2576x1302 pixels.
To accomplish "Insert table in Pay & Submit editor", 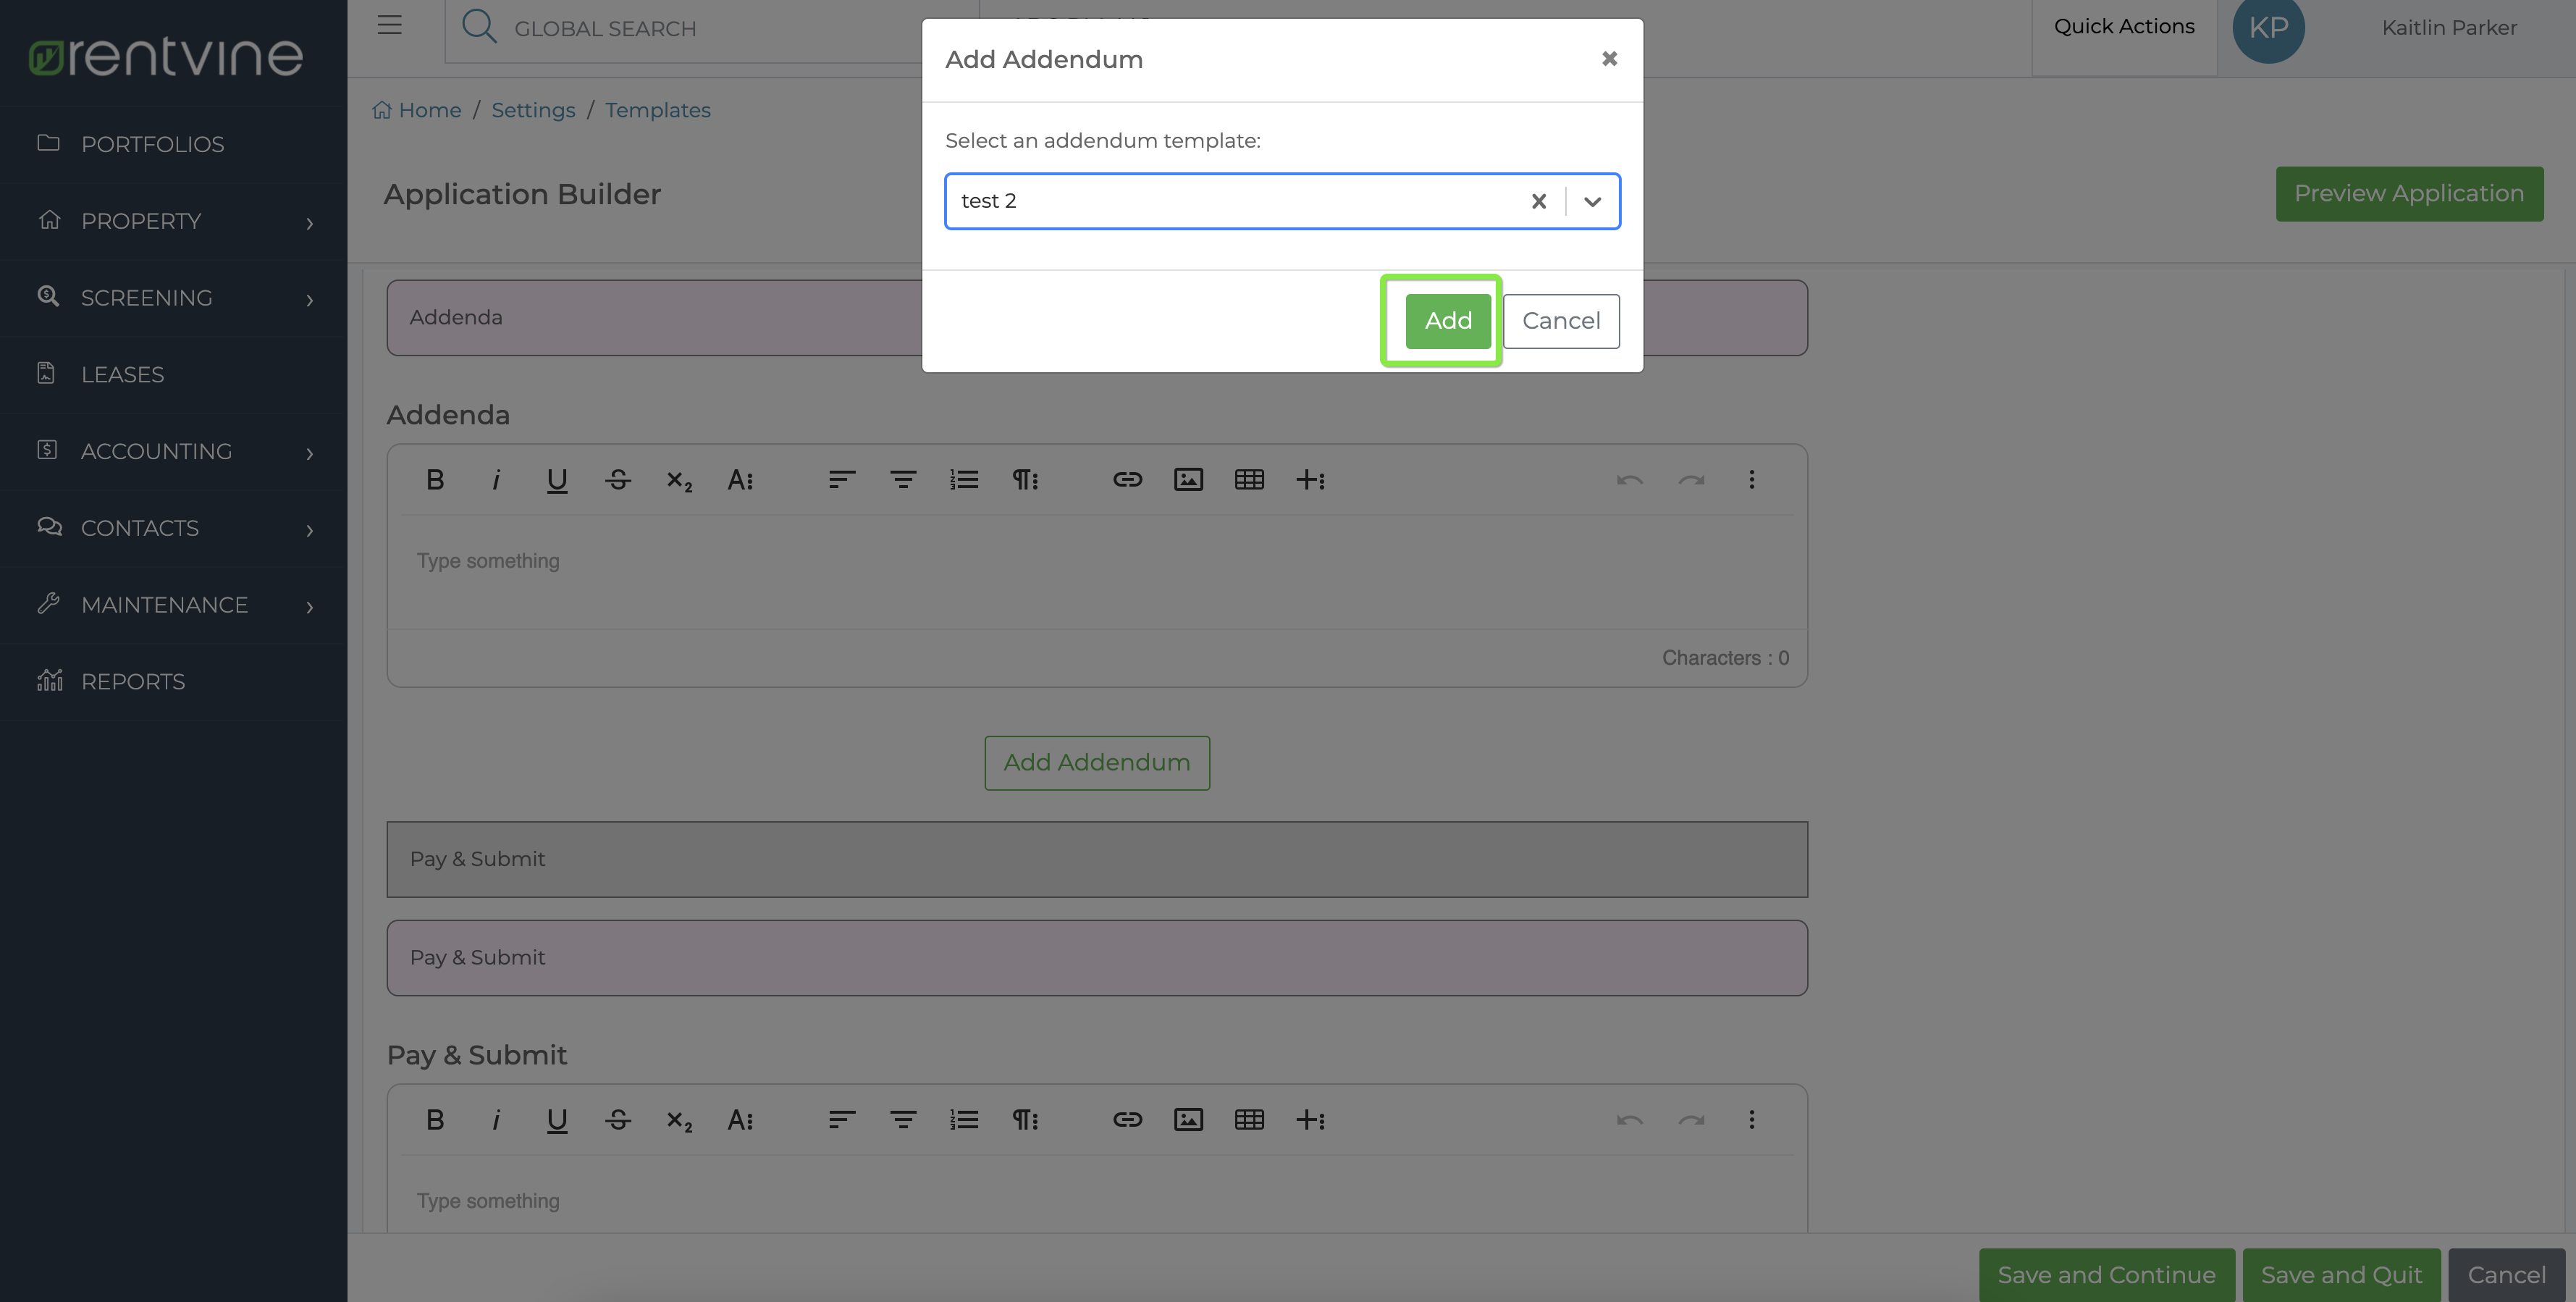I will point(1249,1120).
